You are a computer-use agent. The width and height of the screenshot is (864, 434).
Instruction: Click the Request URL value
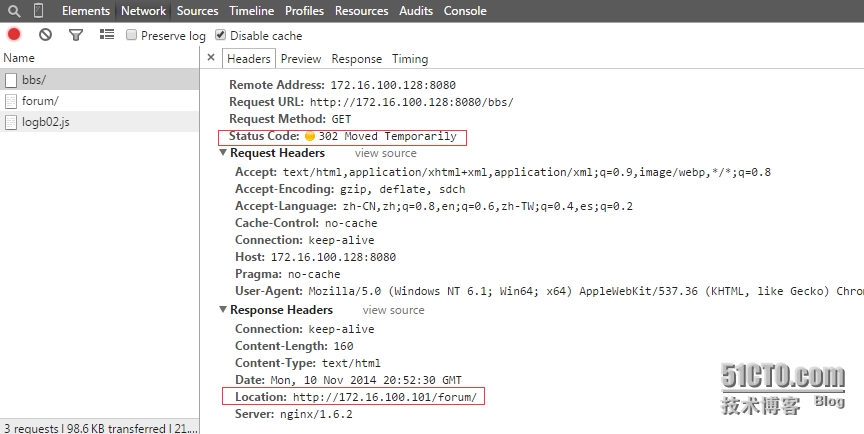coord(412,102)
